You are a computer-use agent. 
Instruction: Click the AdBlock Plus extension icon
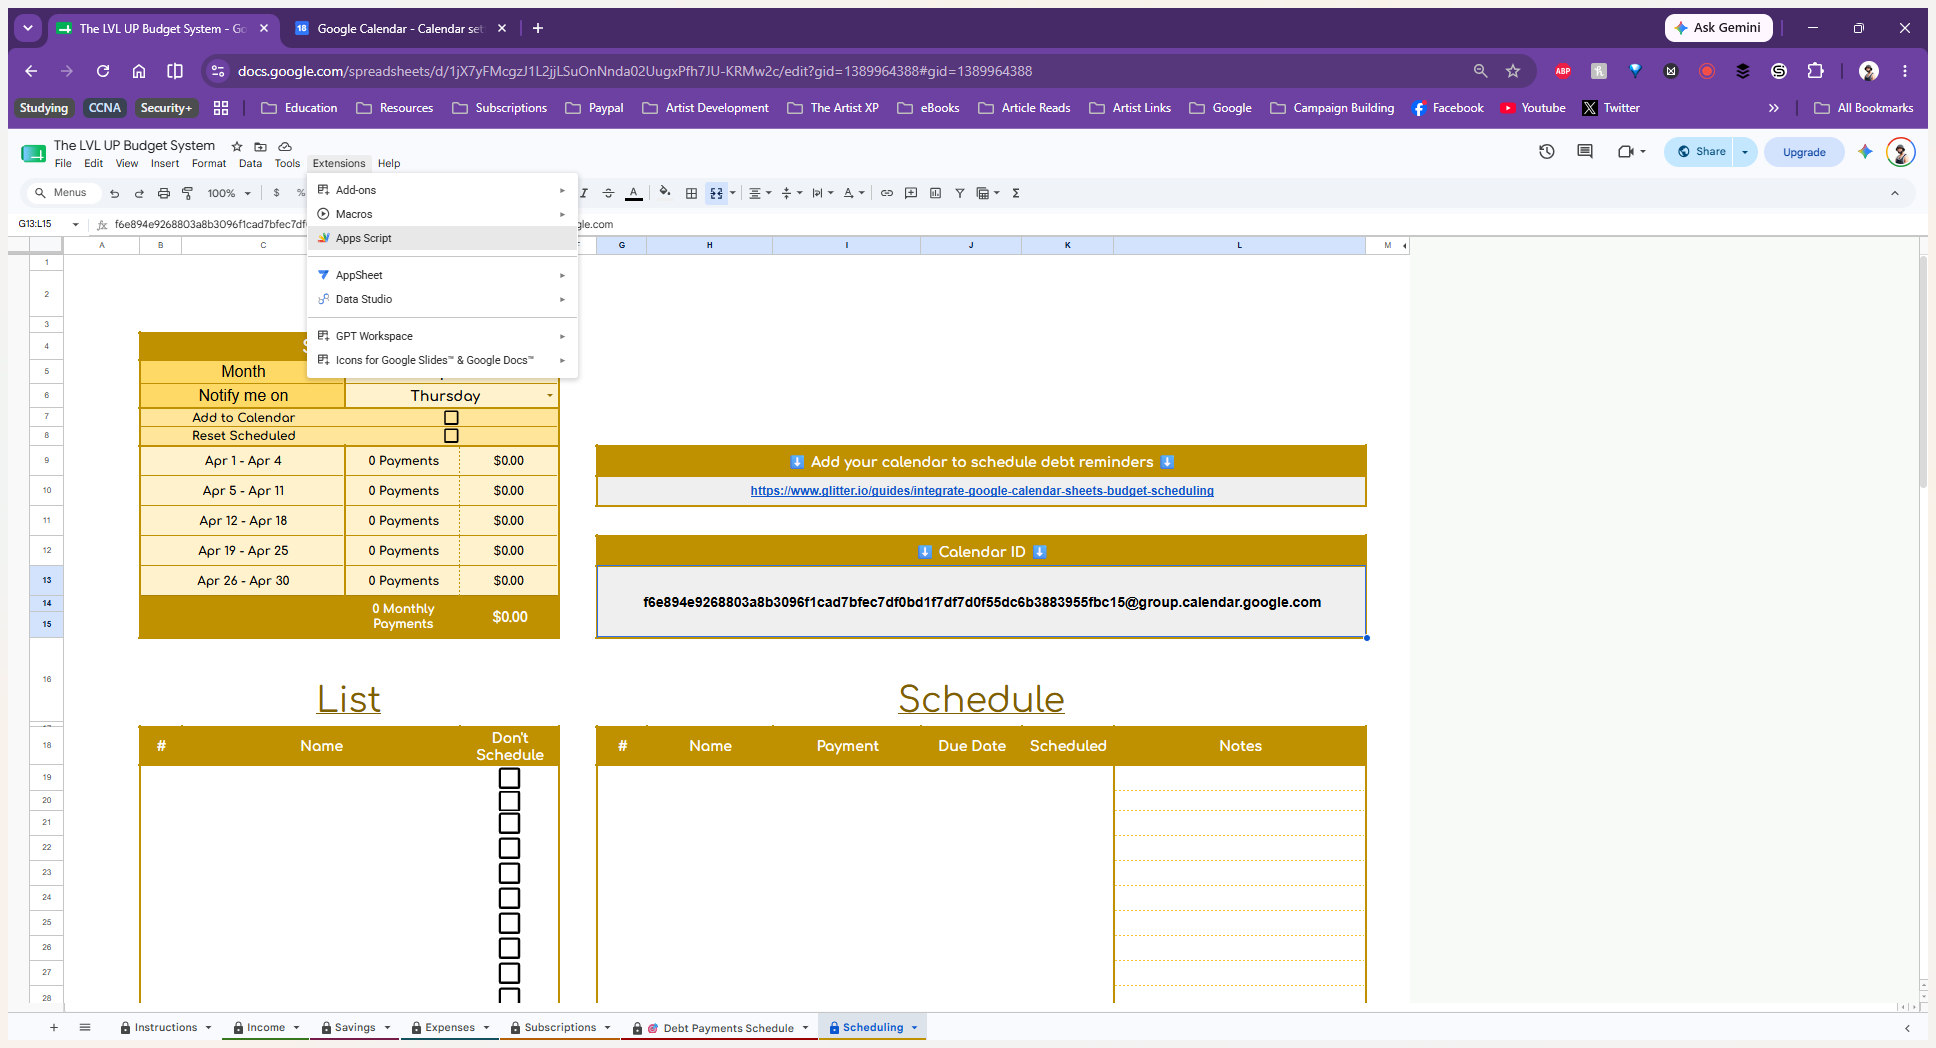1563,71
